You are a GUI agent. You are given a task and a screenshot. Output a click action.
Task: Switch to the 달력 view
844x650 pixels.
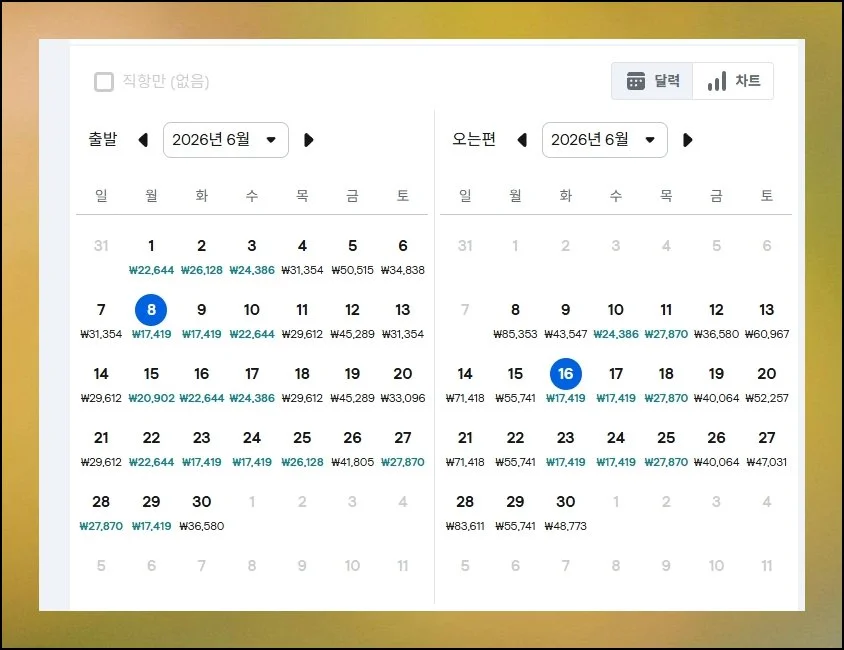[x=652, y=81]
